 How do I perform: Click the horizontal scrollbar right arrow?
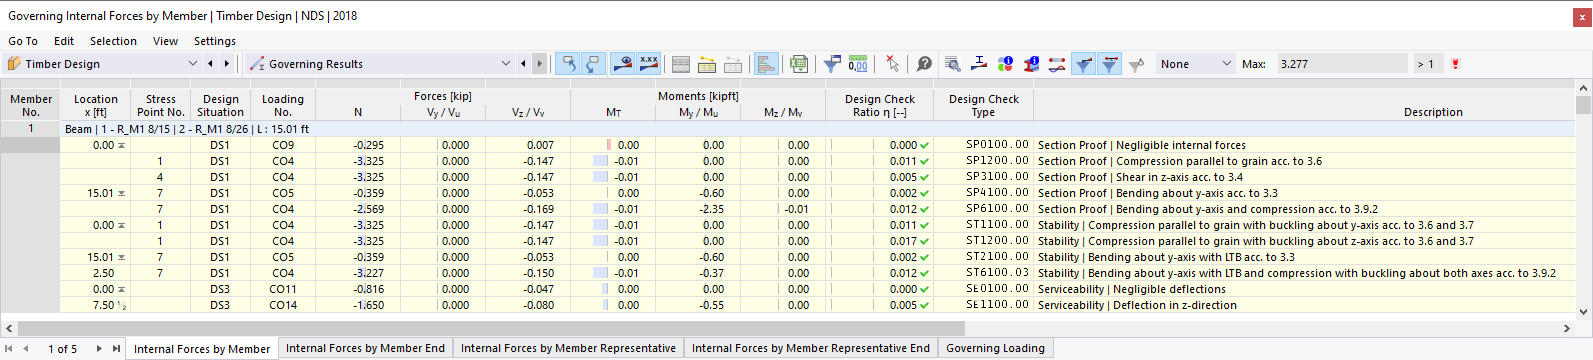pos(1567,328)
